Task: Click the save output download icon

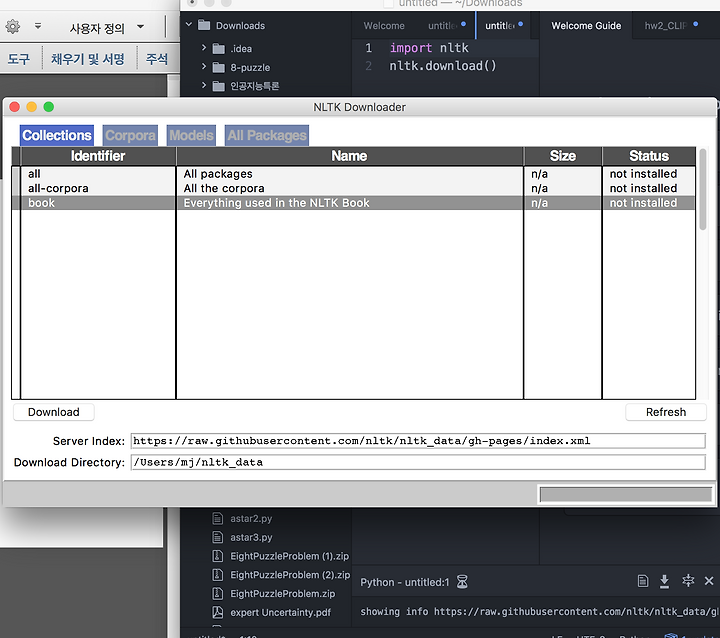Action: (x=664, y=581)
